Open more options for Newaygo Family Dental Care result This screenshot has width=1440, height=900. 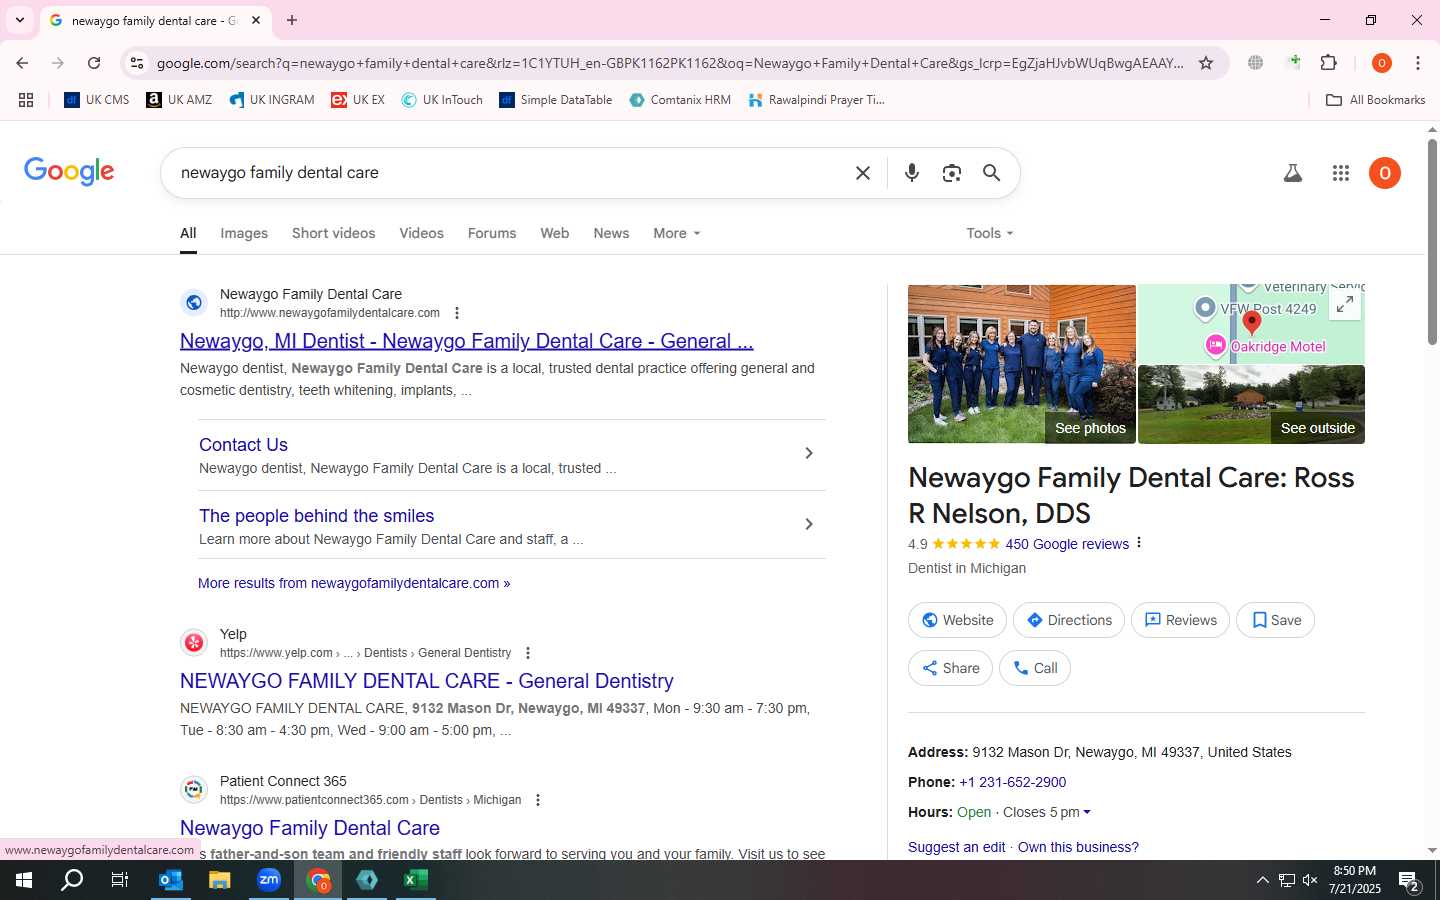pos(457,313)
